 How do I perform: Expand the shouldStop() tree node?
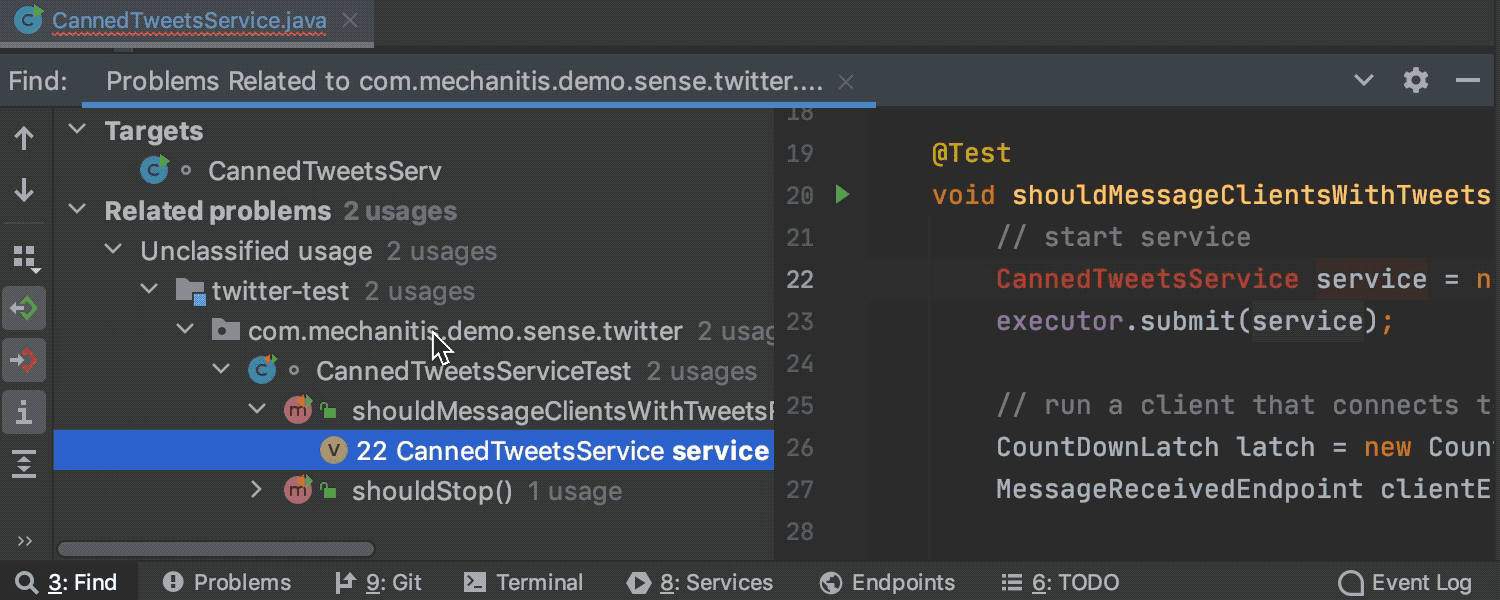[256, 490]
